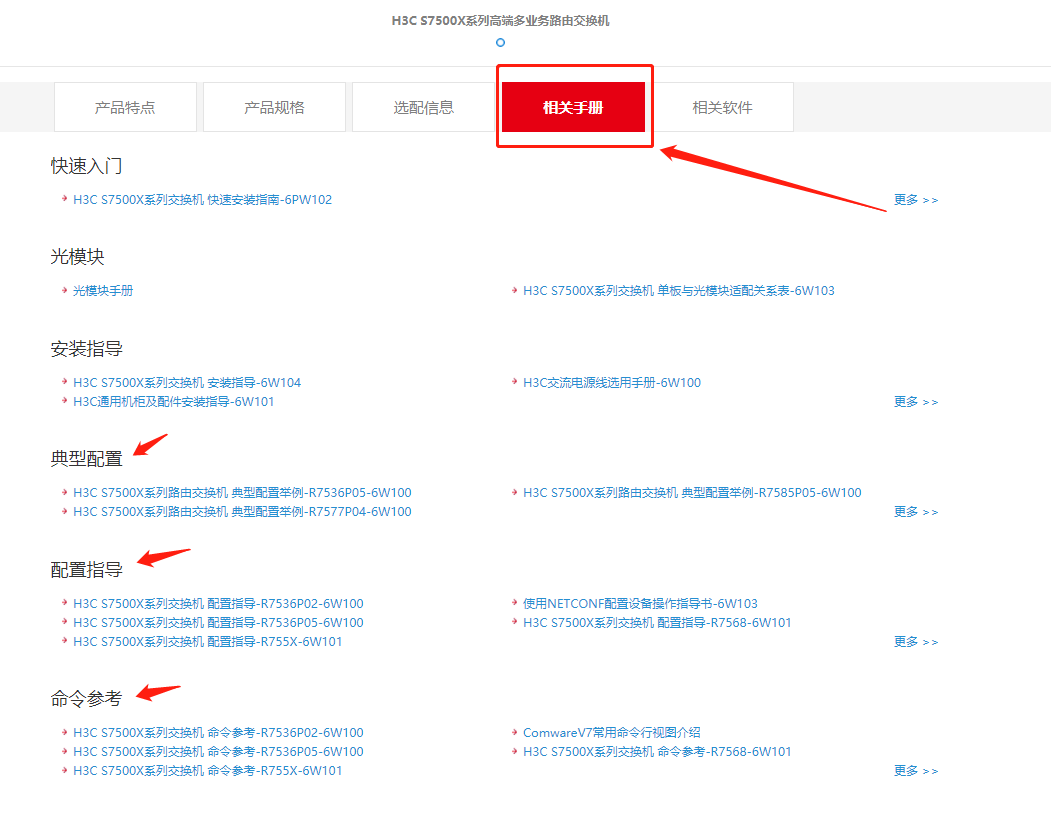
Task: Open 单板与光模块适配关系表-6W103
Action: pyautogui.click(x=679, y=291)
